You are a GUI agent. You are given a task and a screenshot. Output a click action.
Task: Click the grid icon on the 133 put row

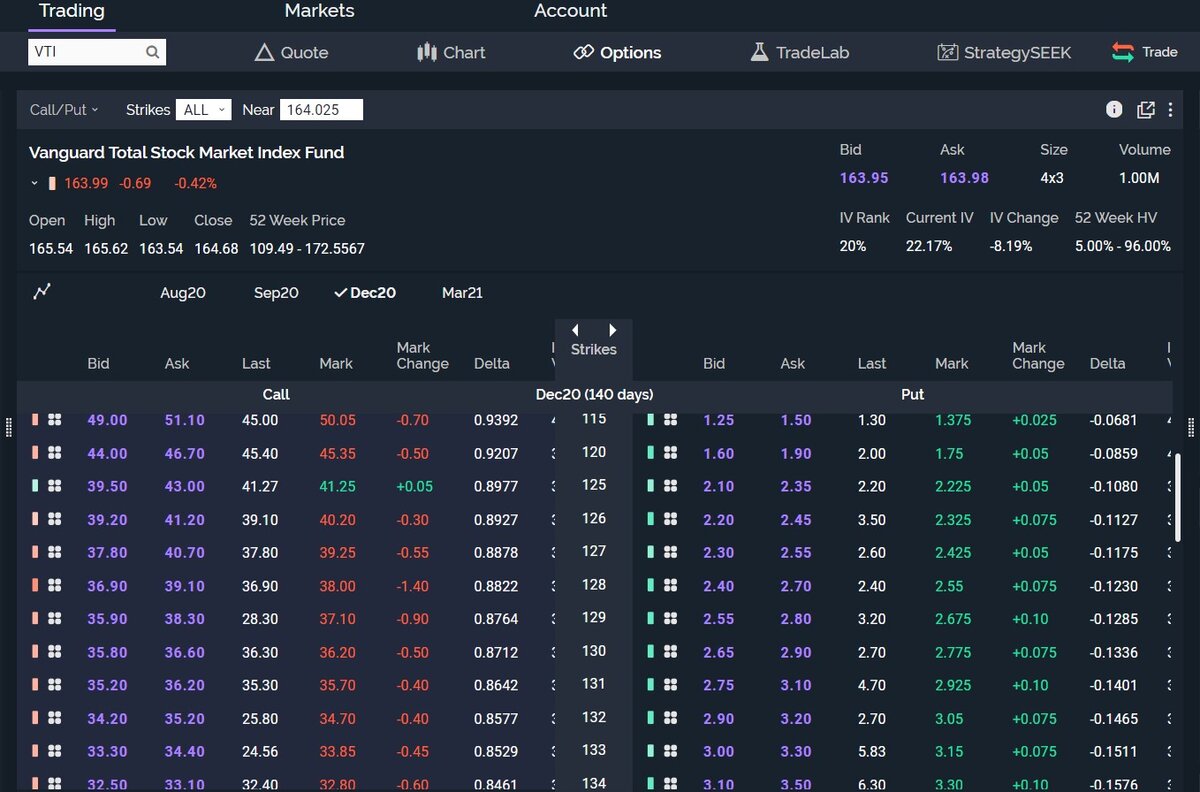(x=671, y=751)
